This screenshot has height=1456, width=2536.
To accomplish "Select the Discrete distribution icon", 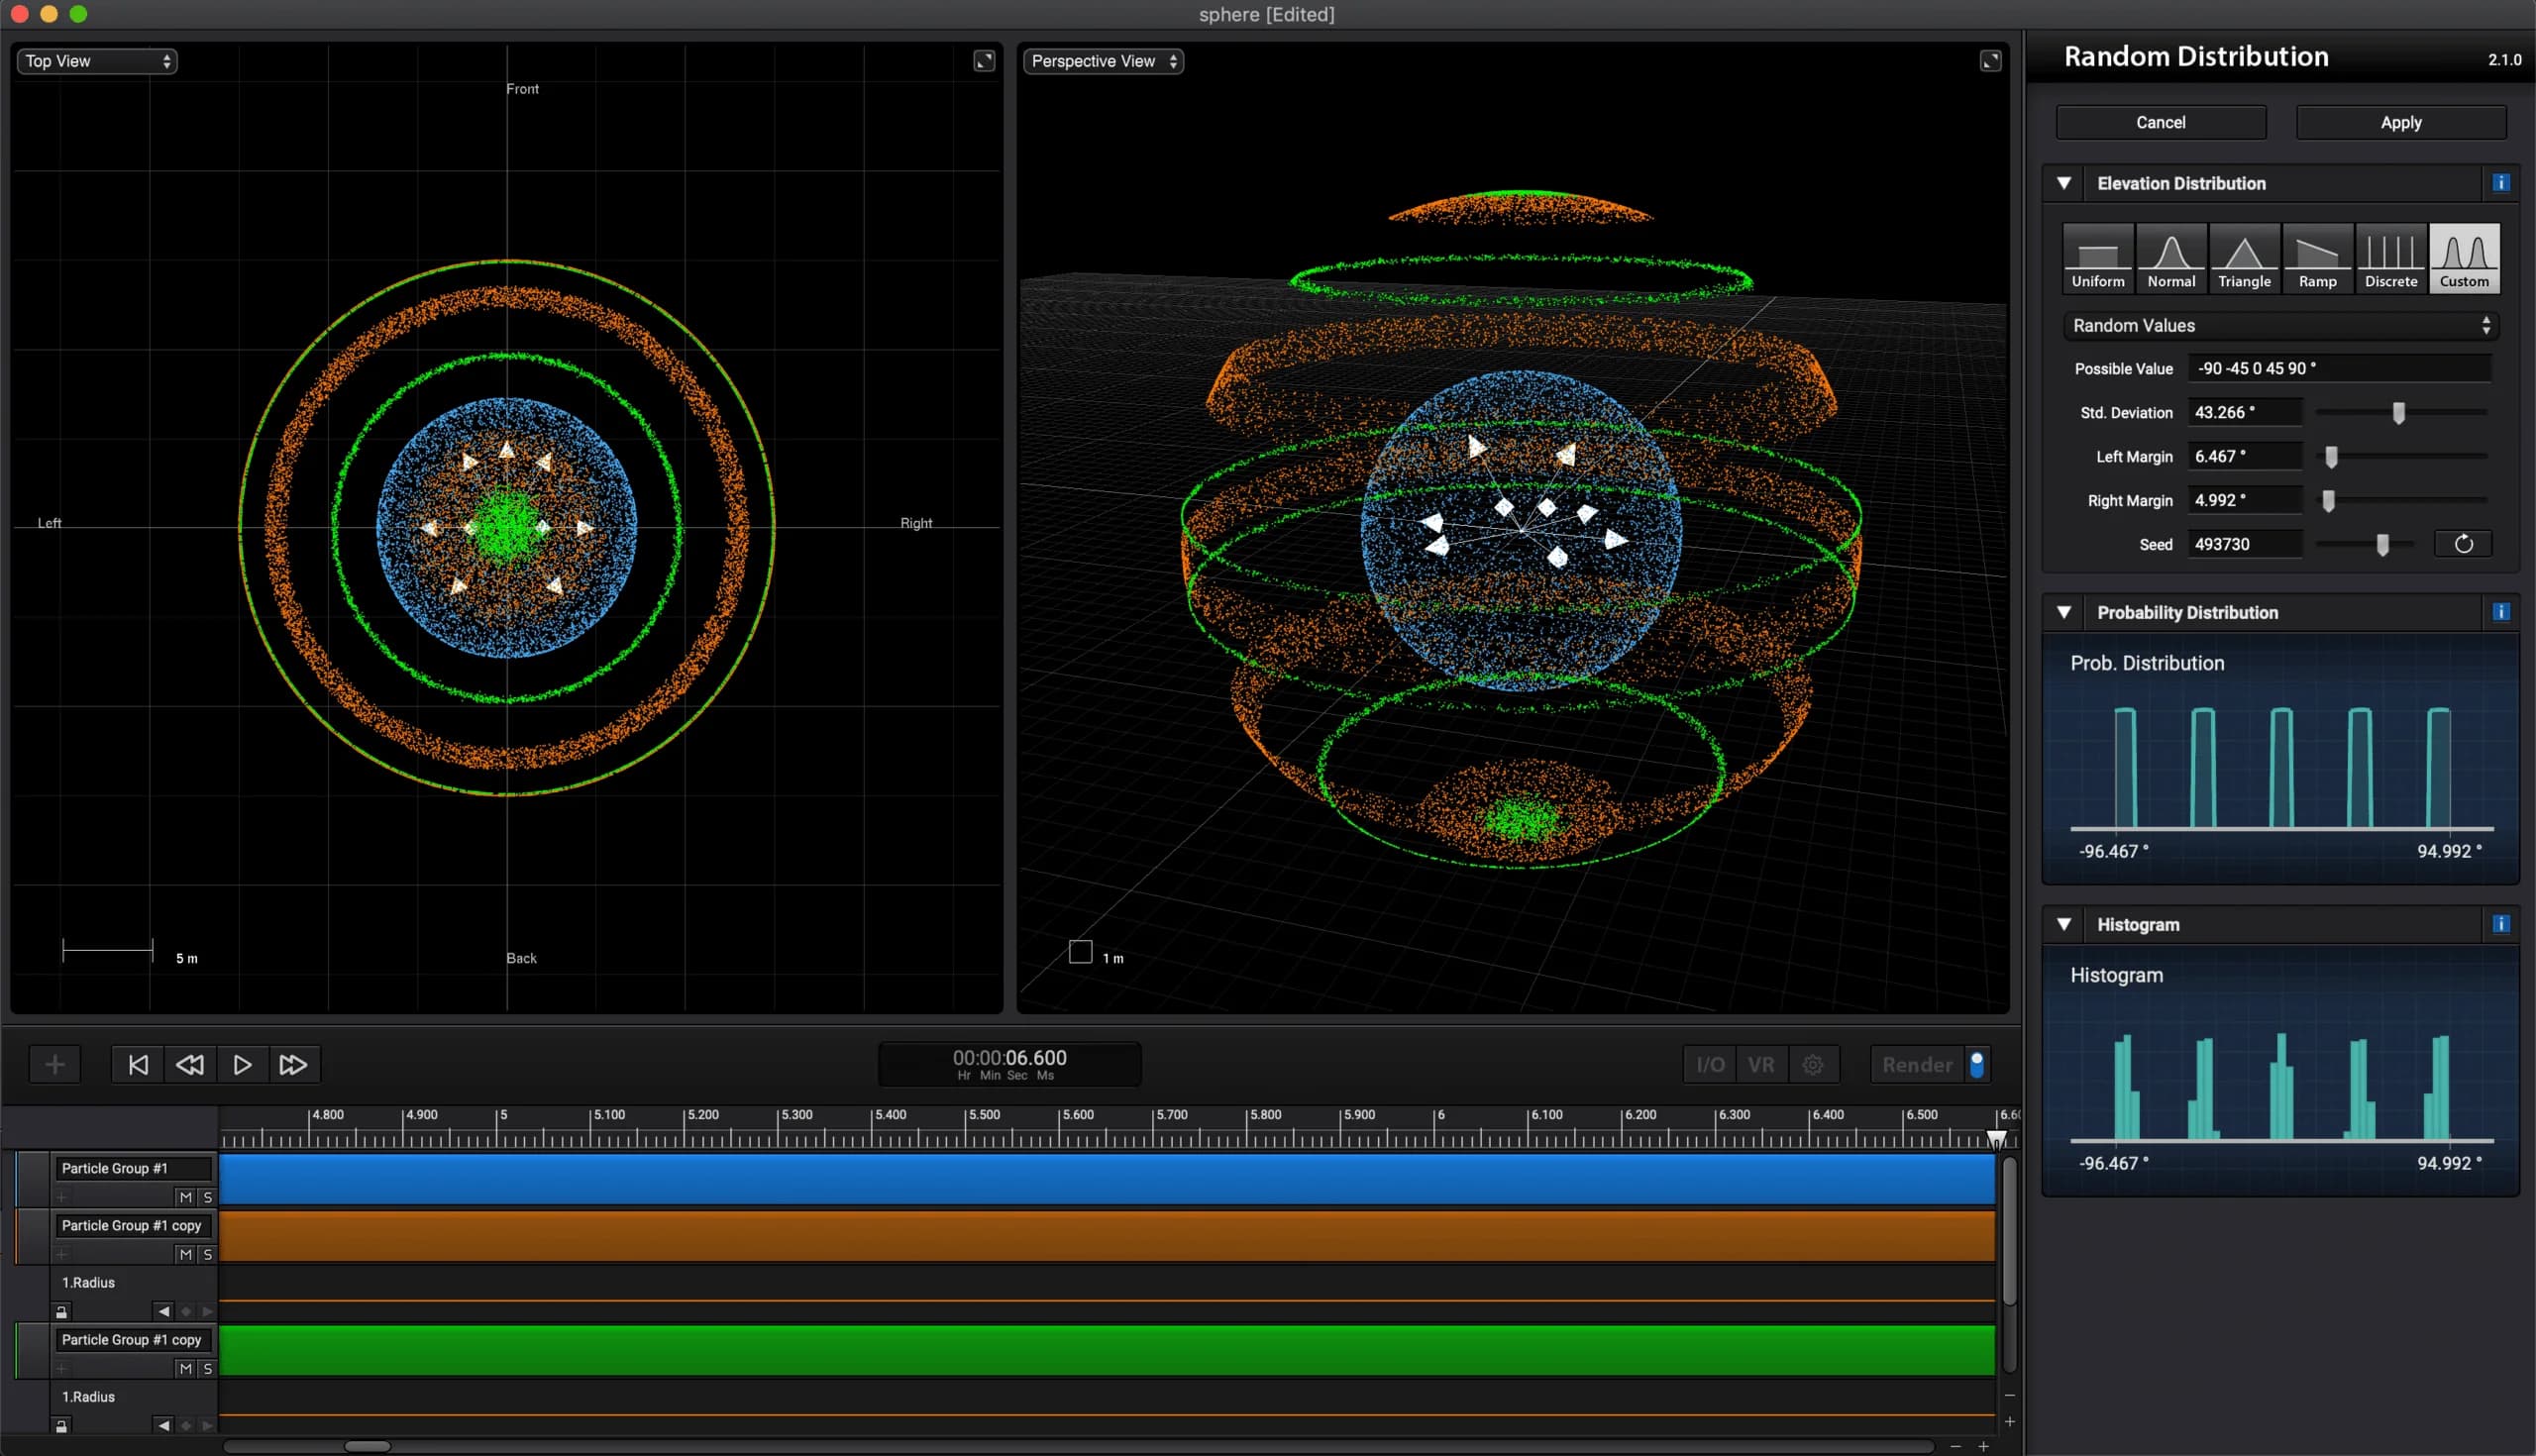I will 2391,257.
